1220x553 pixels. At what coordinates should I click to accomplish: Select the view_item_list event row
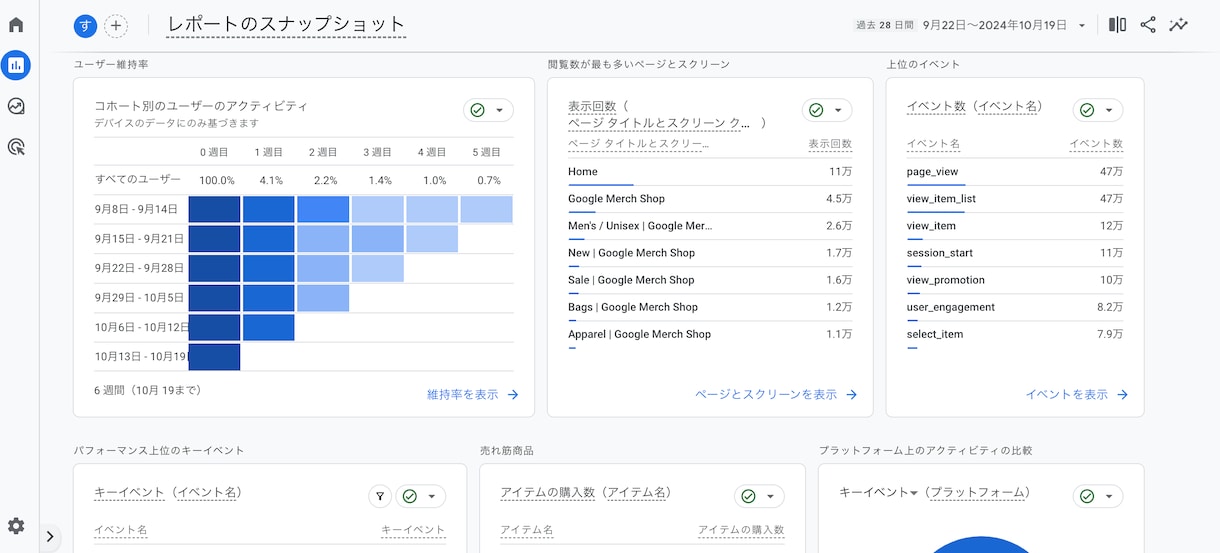click(1015, 199)
